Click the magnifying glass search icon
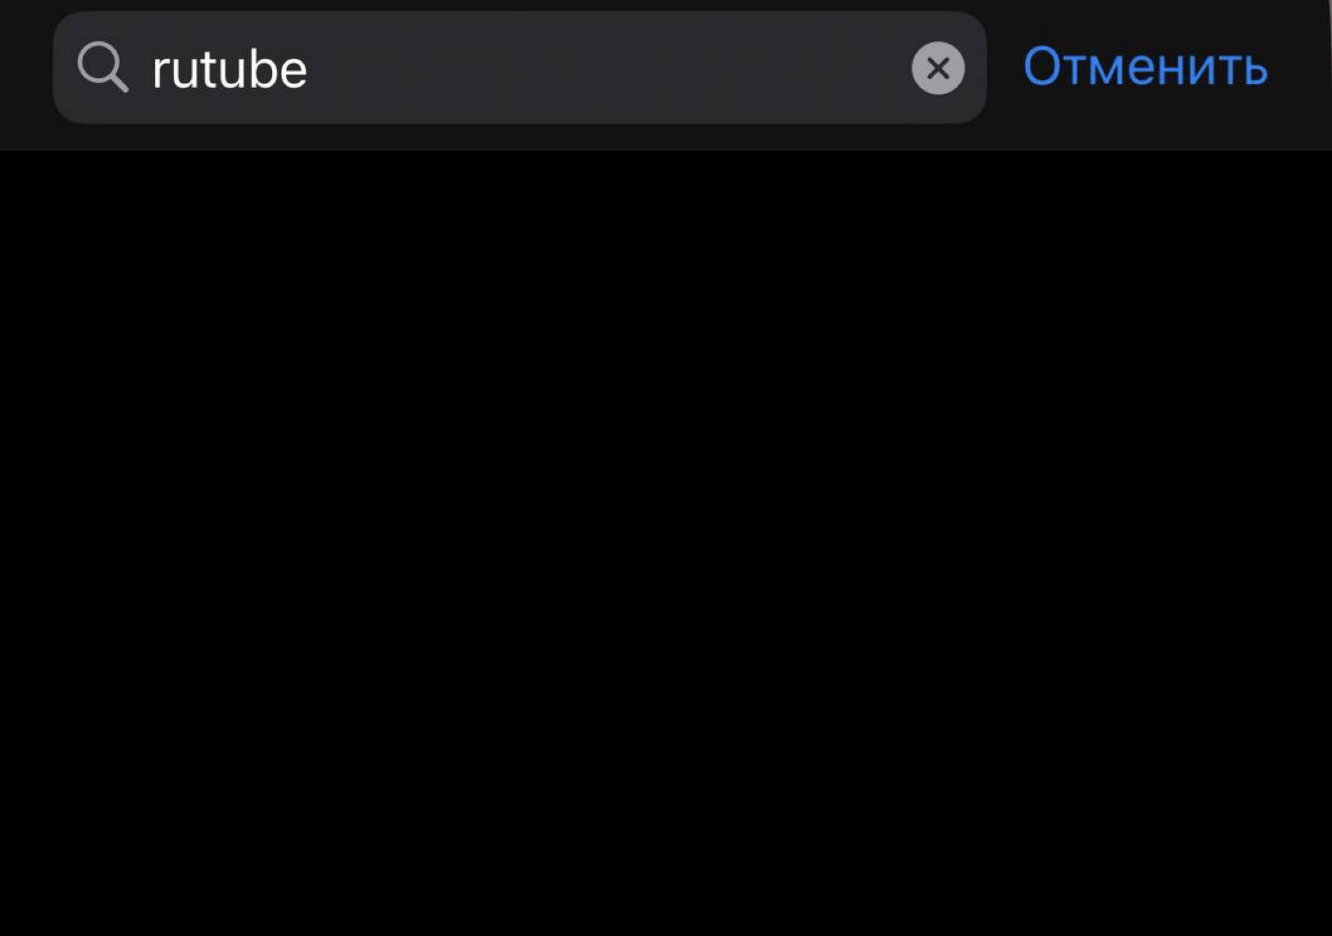Image resolution: width=1332 pixels, height=936 pixels. [103, 68]
